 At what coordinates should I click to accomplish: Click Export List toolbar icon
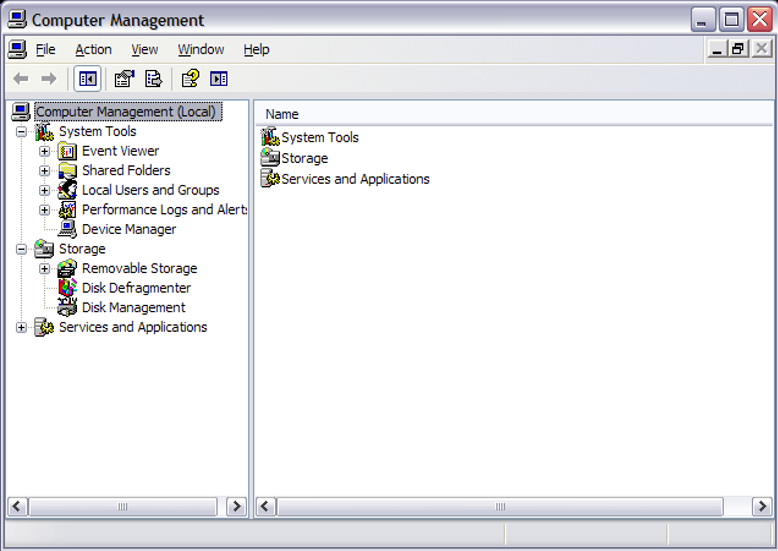tap(153, 78)
